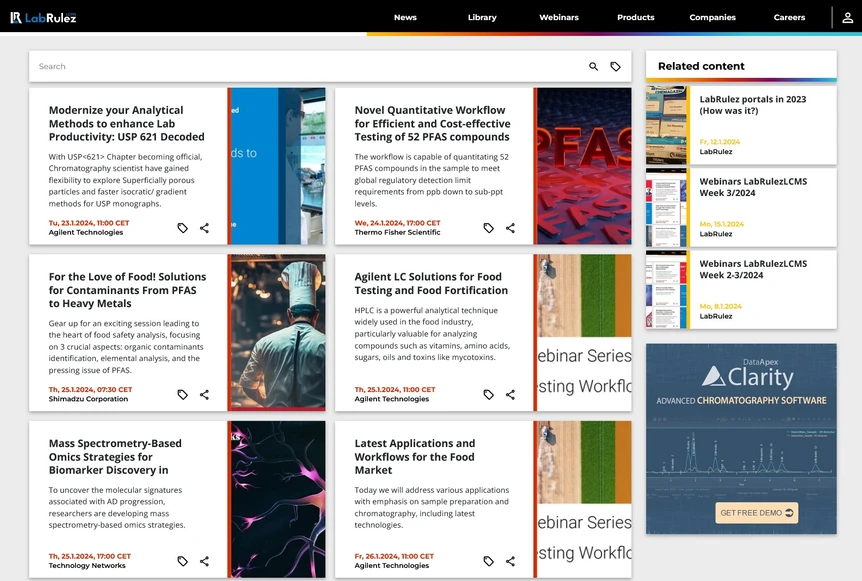Click Latest Applications webinar field thumbnail
The image size is (862, 581).
point(584,499)
